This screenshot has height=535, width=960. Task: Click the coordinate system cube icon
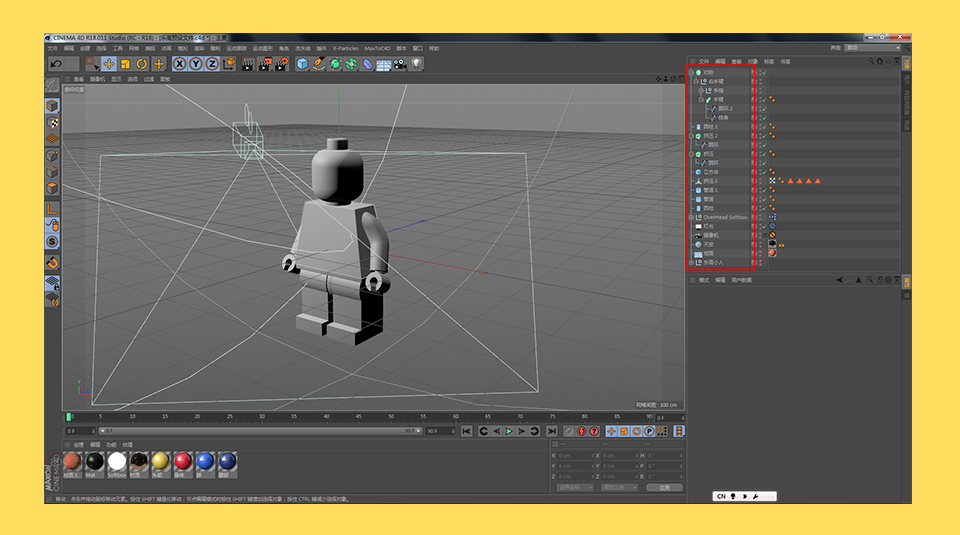tap(229, 64)
